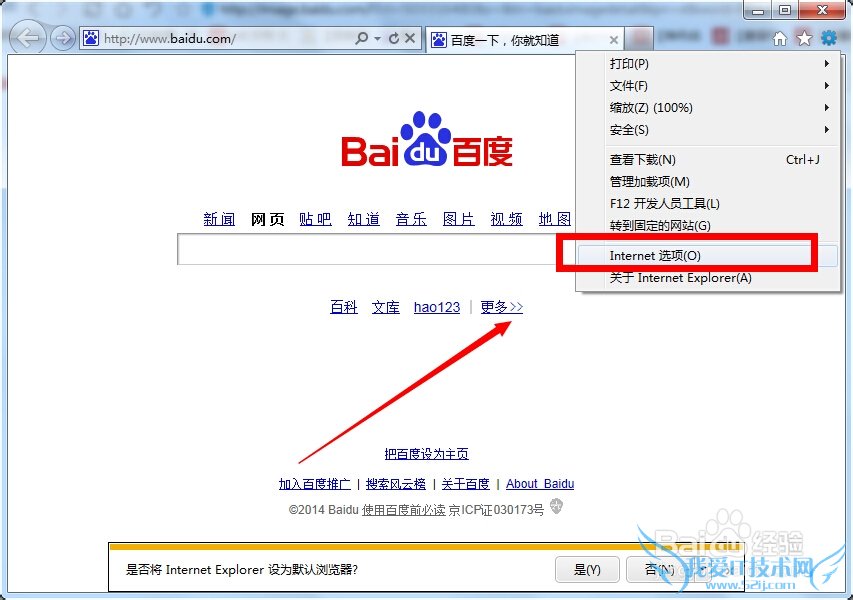The width and height of the screenshot is (853, 600).
Task: Select 管理加载项(M) menu item
Action: point(708,181)
